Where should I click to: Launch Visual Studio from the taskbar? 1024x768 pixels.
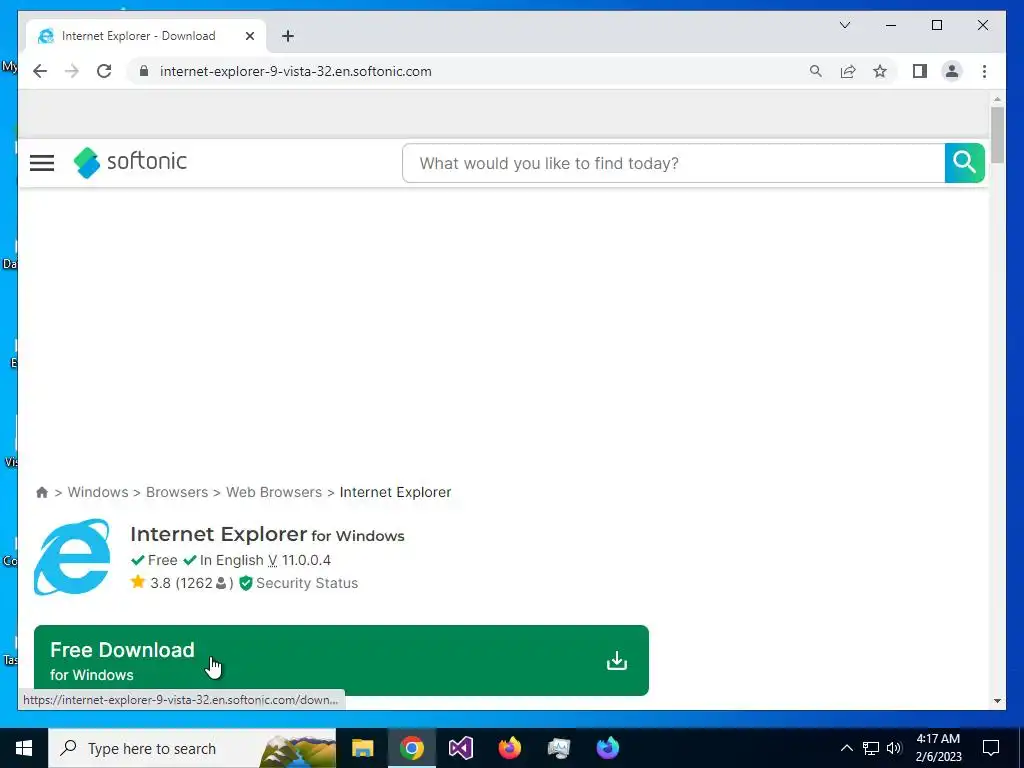point(460,748)
